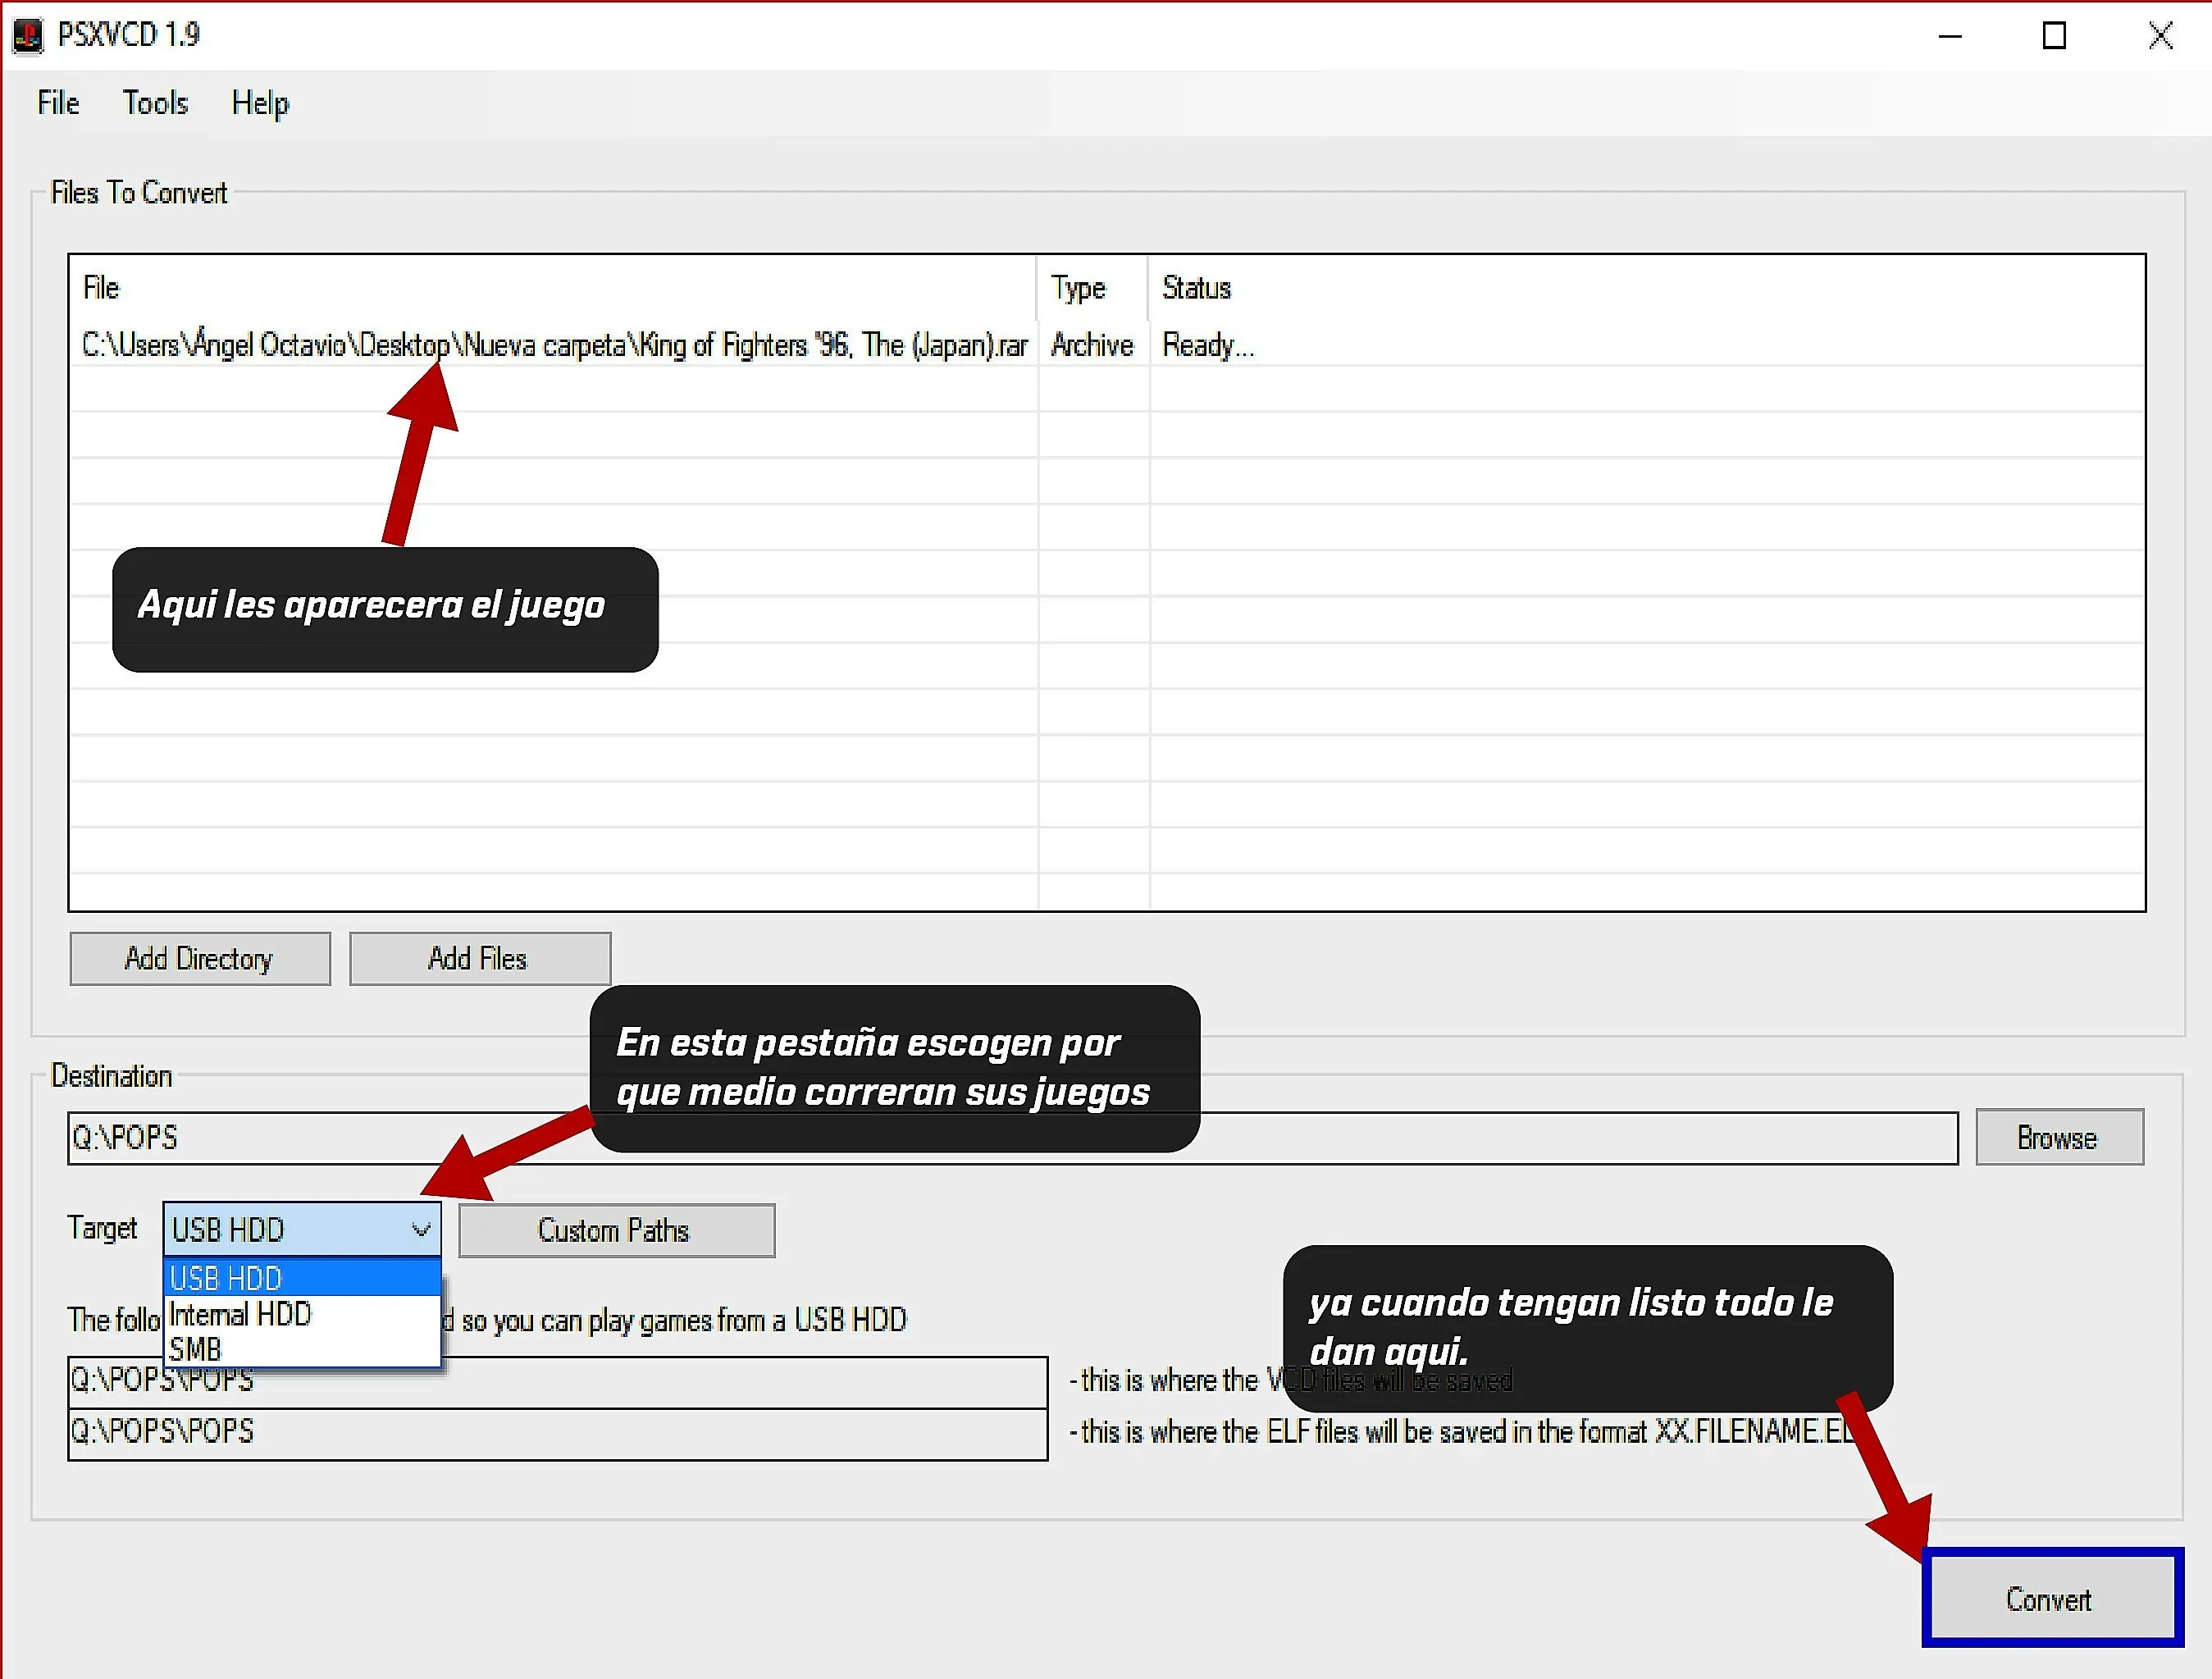Open the File menu

pos(58,103)
